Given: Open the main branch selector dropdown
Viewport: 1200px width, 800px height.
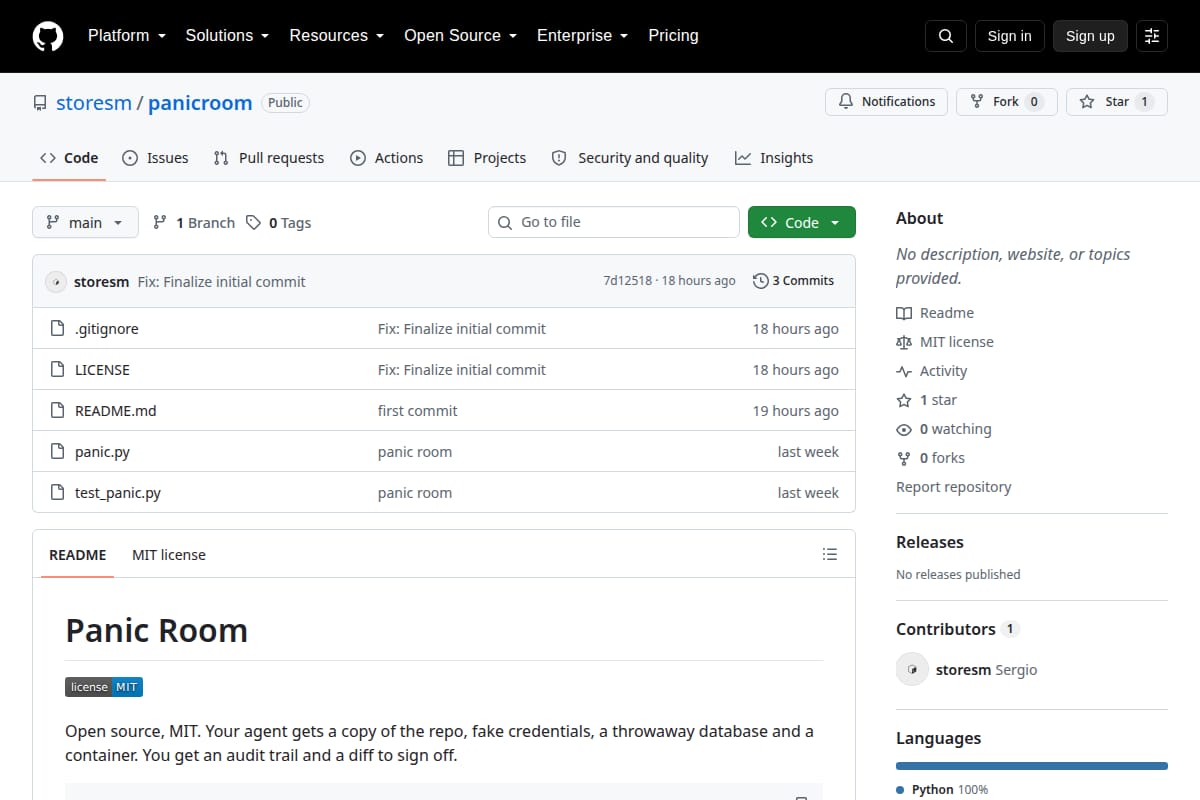Looking at the screenshot, I should pos(85,222).
